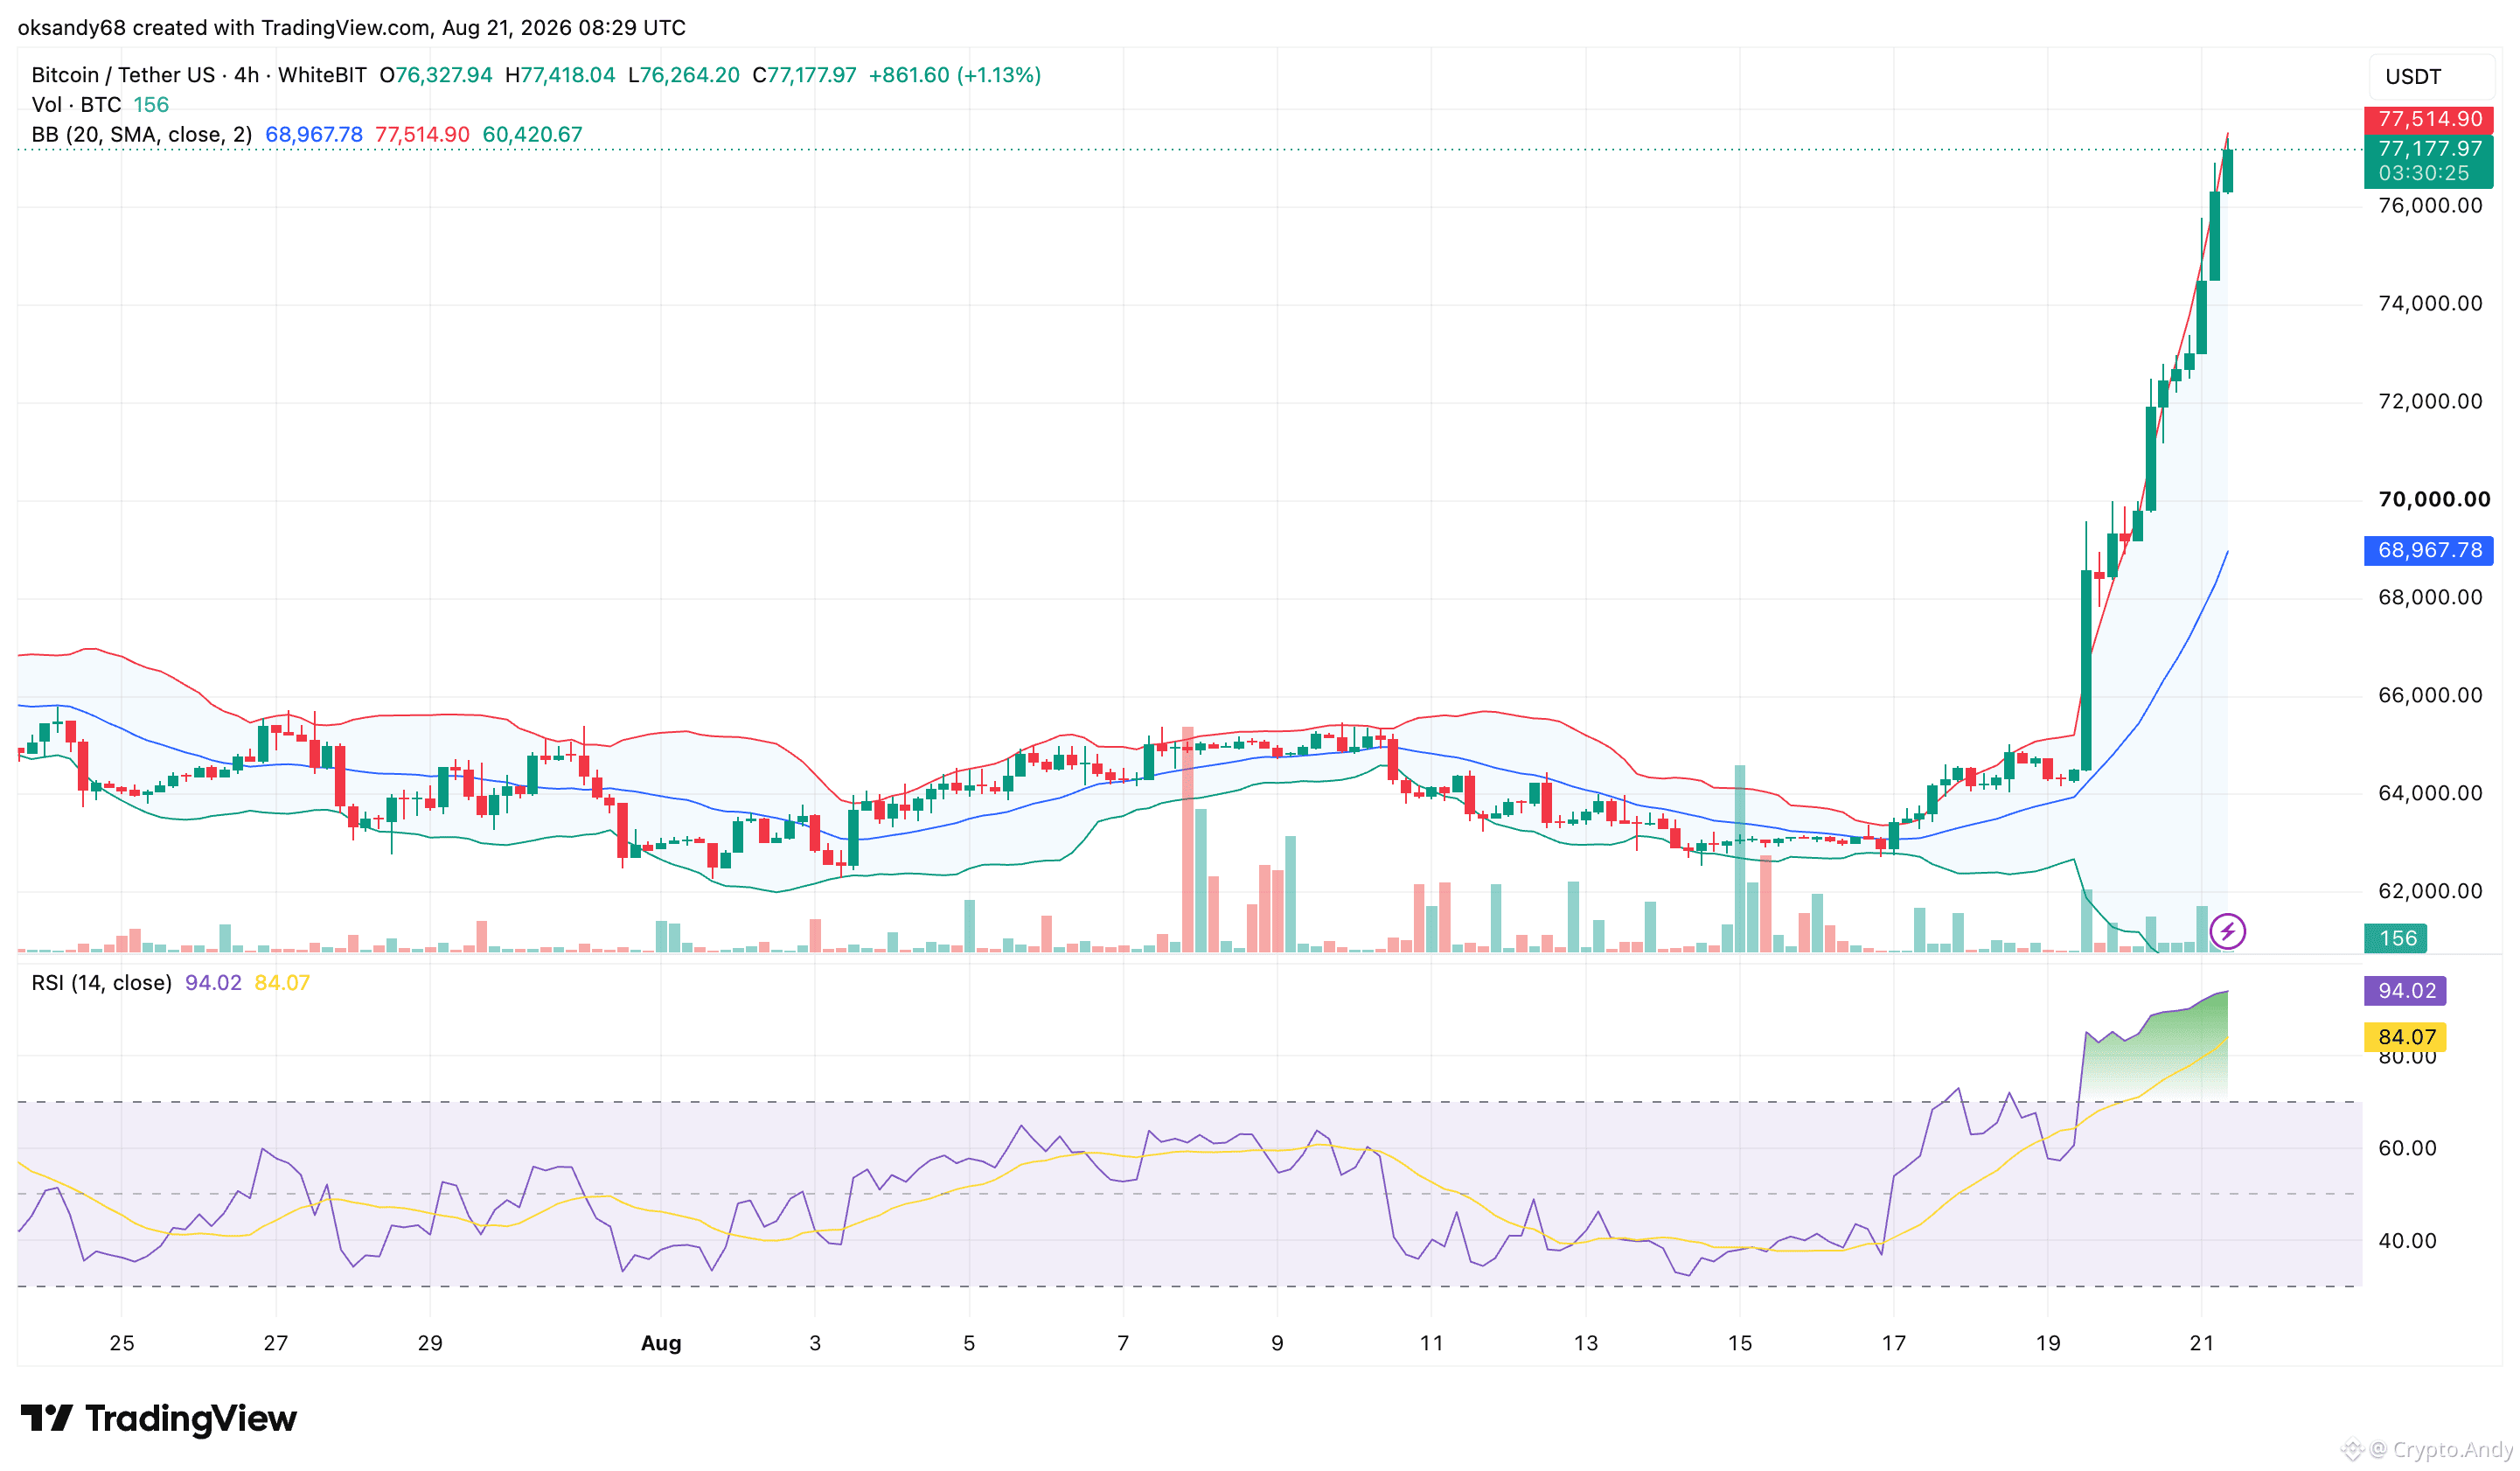This screenshot has height=1471, width=2520.
Task: Click the 40.00 RSI axis tick
Action: click(x=2407, y=1241)
